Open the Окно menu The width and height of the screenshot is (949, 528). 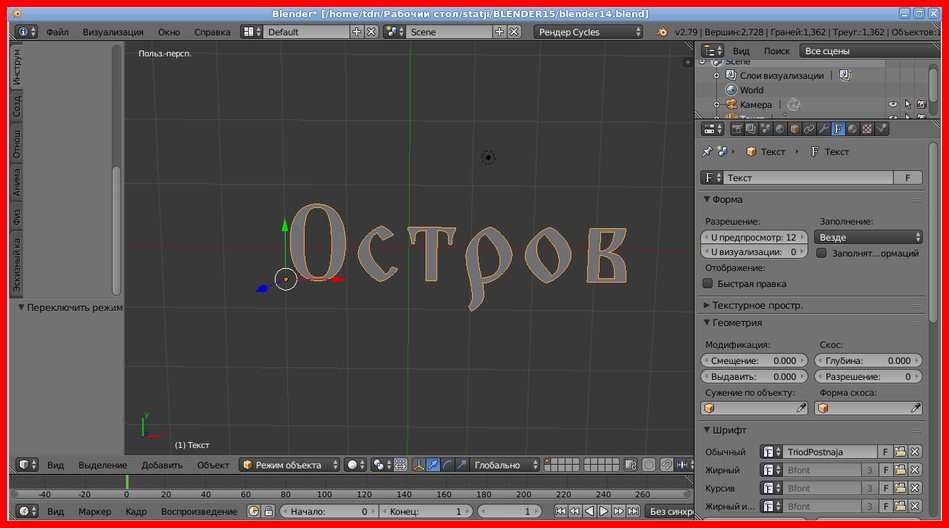(x=169, y=32)
